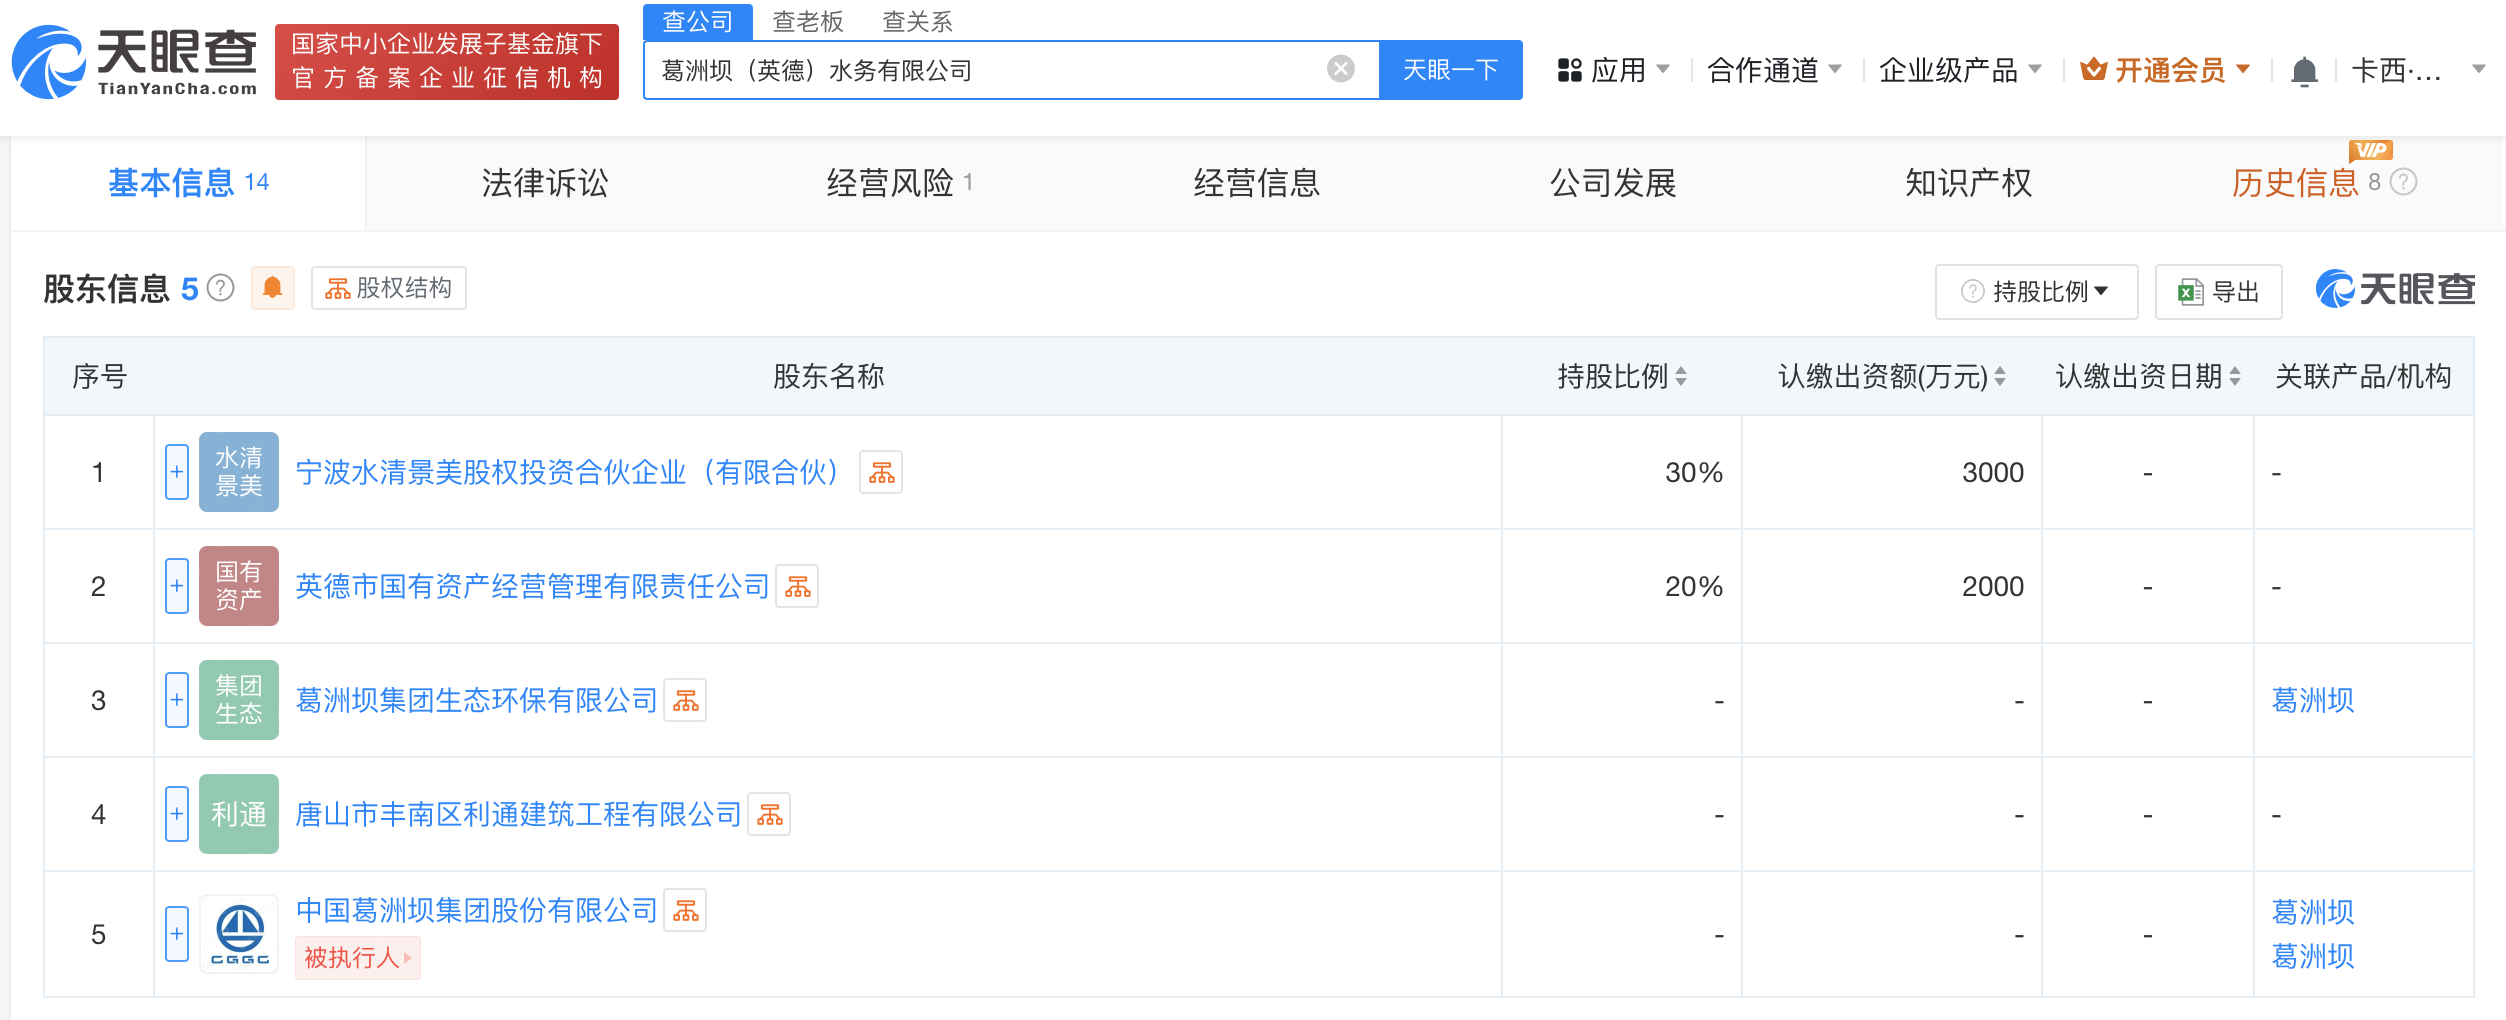Switch to 经营信息 tab
2506x1020 pixels.
click(1257, 183)
